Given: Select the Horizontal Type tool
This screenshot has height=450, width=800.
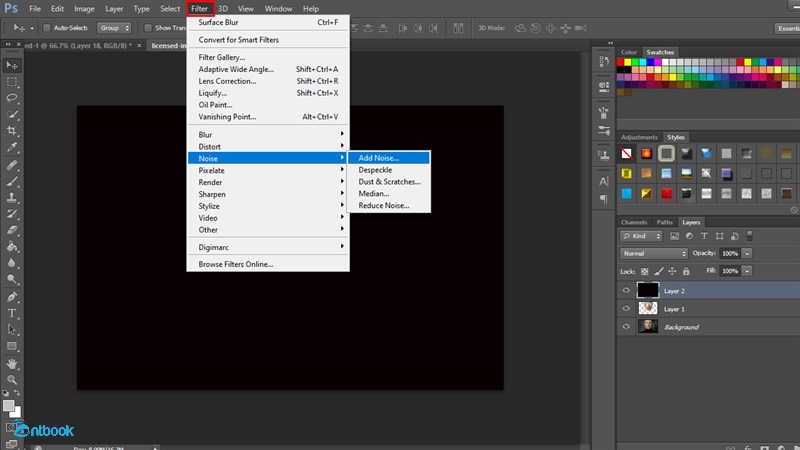Looking at the screenshot, I should coord(12,313).
